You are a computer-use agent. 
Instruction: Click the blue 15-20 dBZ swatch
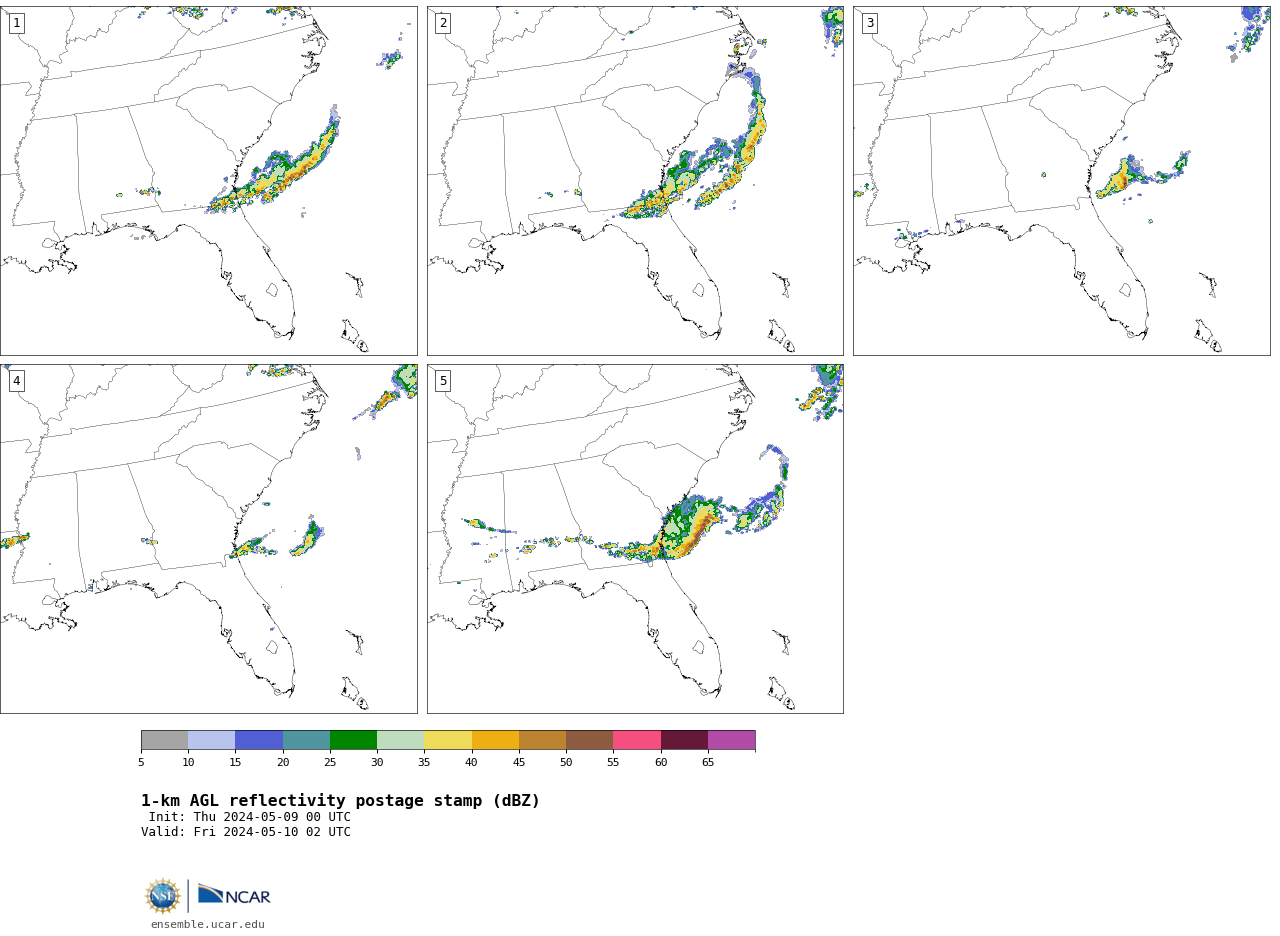tap(259, 740)
